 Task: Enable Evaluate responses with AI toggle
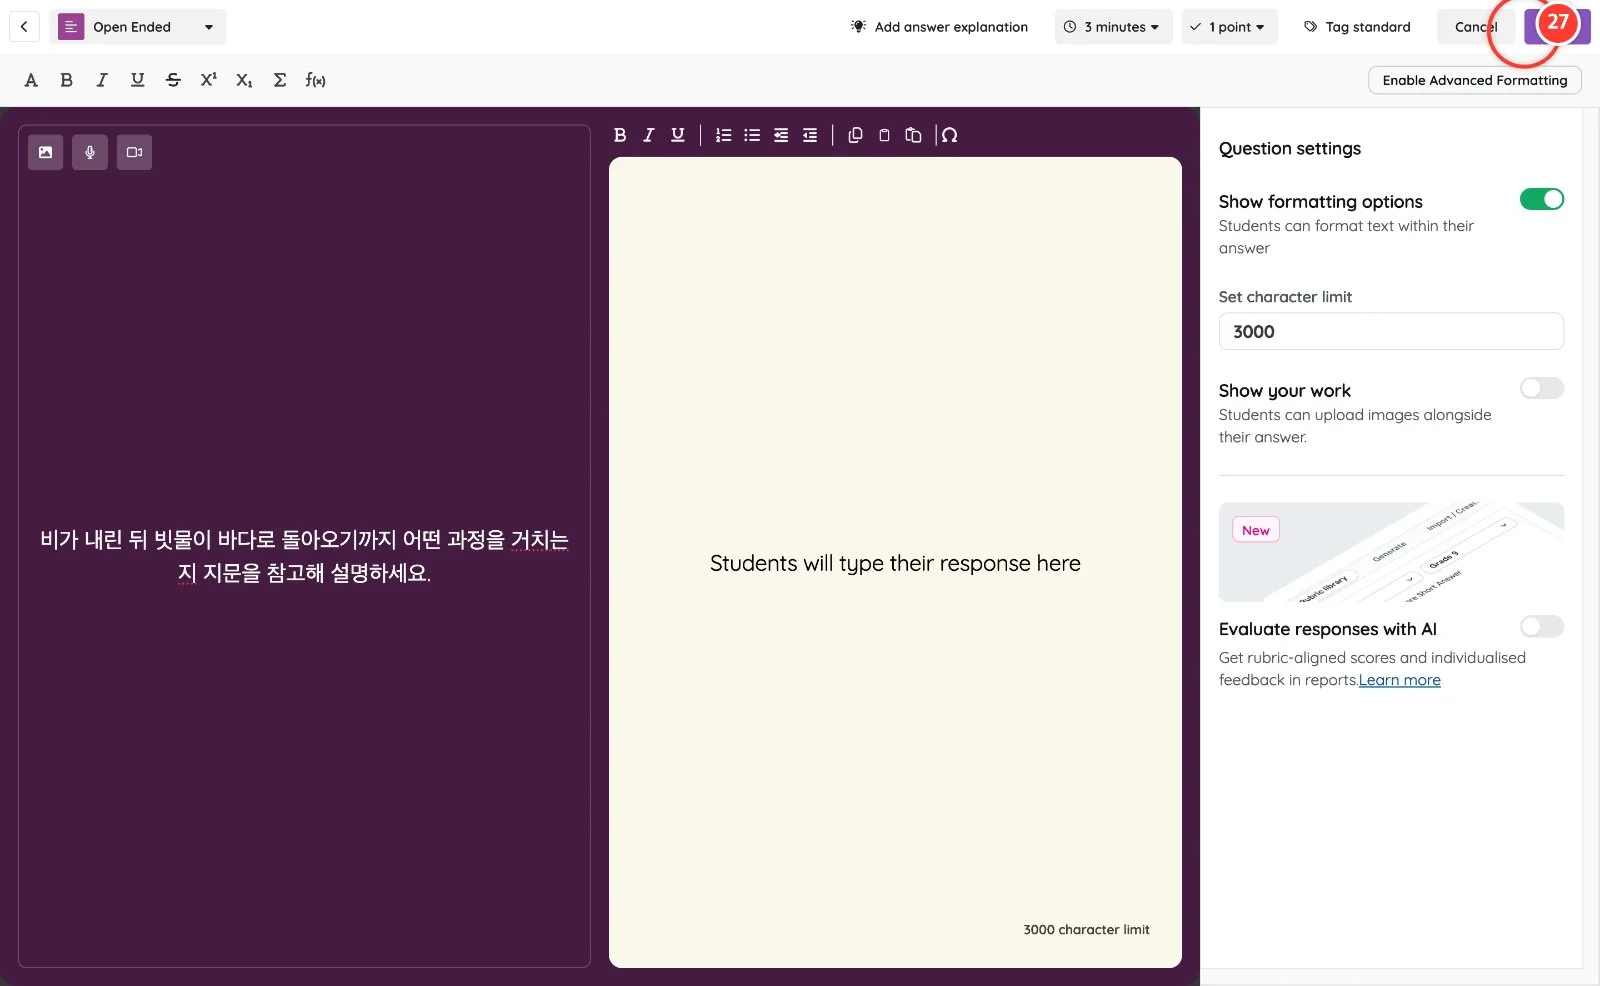[1541, 626]
